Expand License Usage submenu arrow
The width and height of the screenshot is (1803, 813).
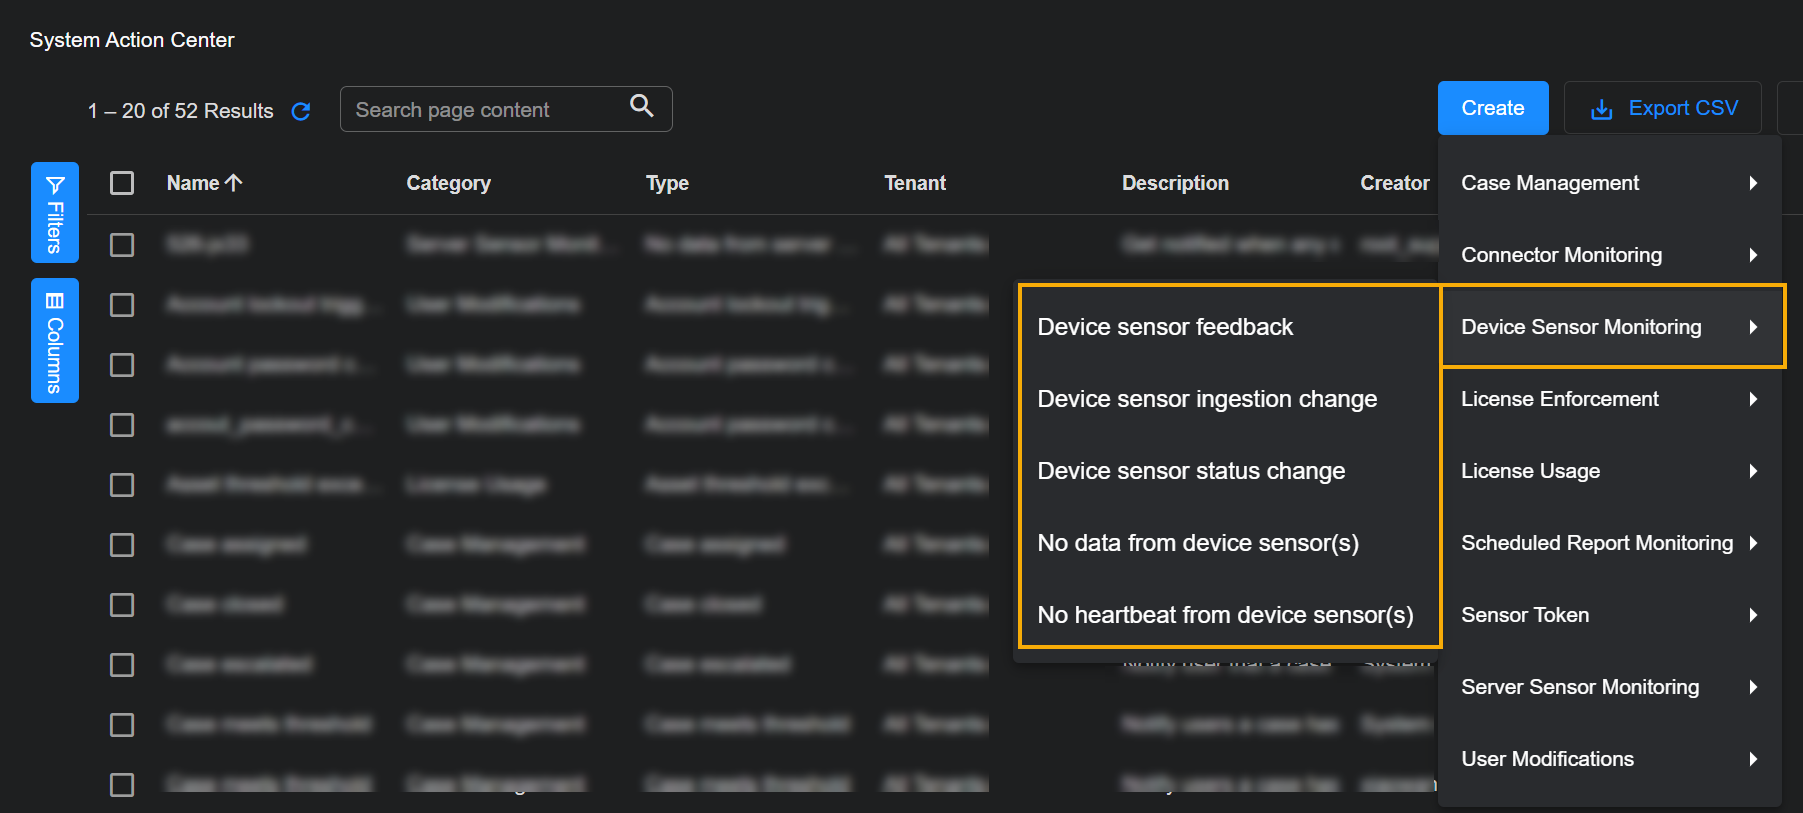pos(1753,471)
